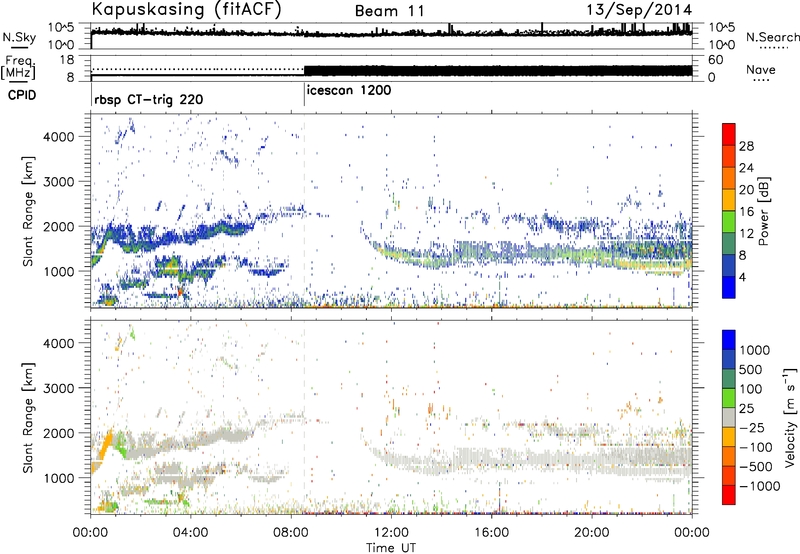This screenshot has height=554, width=800.
Task: Click the blue swatch at Velocity 1000
Action: click(x=729, y=340)
